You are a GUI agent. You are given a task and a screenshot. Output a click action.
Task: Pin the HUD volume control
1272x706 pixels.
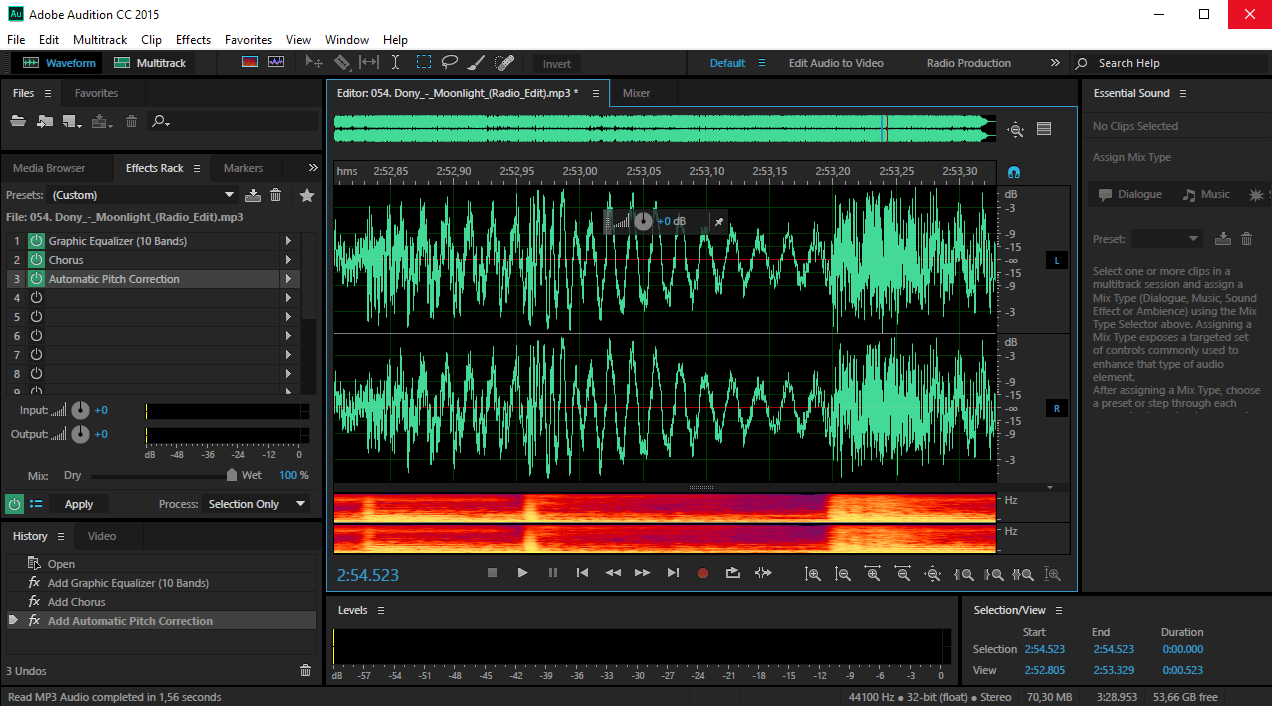coord(718,221)
